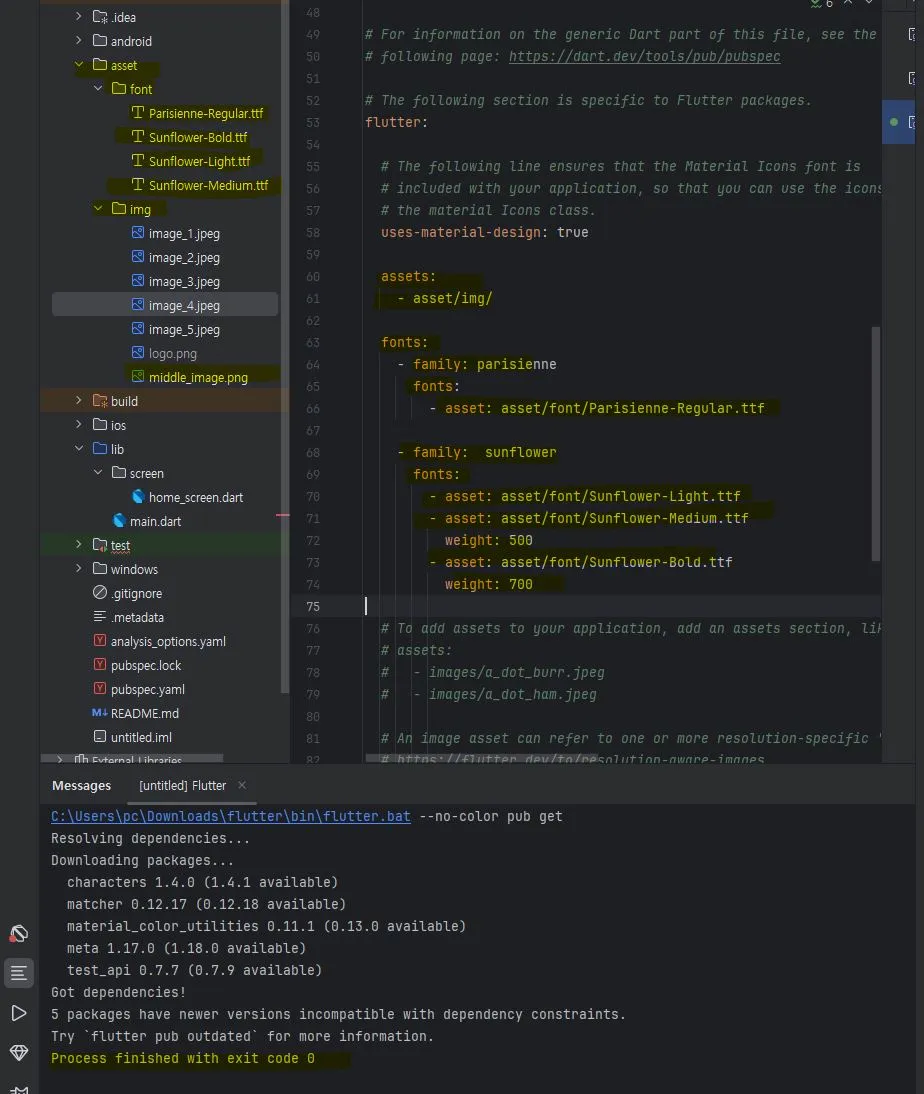This screenshot has width=924, height=1094.
Task: Expand the android folder
Action: (x=78, y=40)
